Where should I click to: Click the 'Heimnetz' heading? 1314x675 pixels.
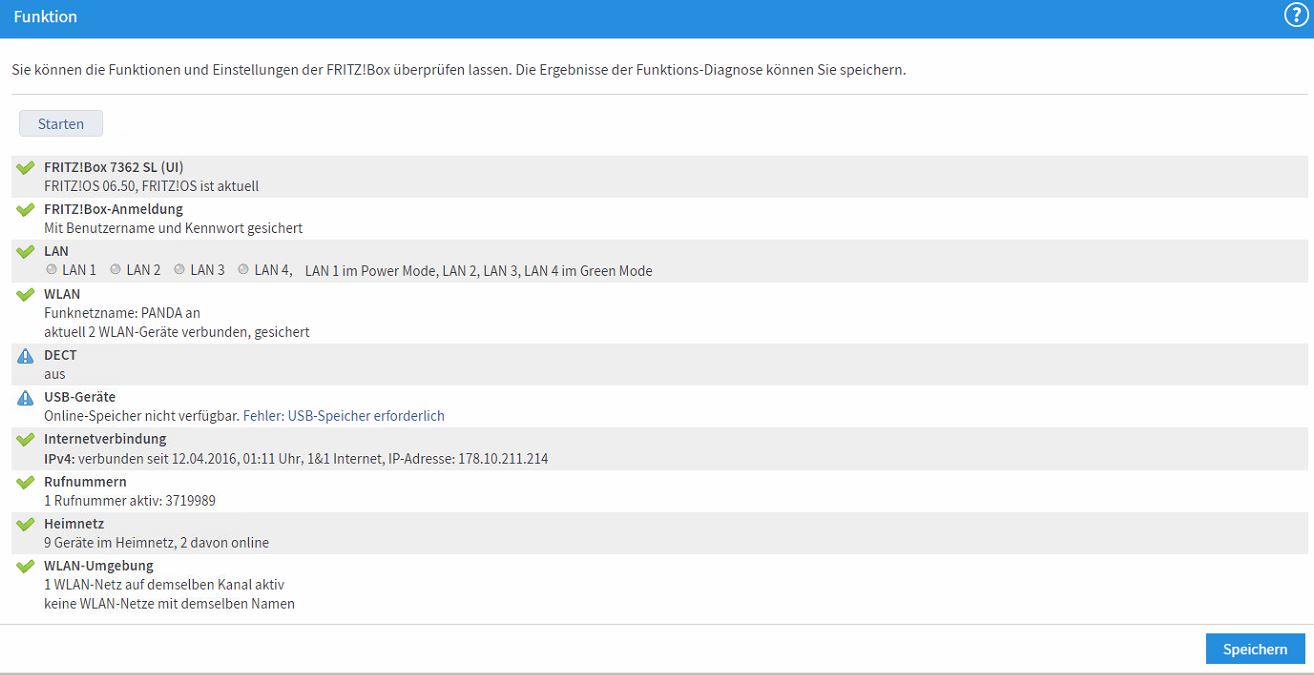point(74,524)
